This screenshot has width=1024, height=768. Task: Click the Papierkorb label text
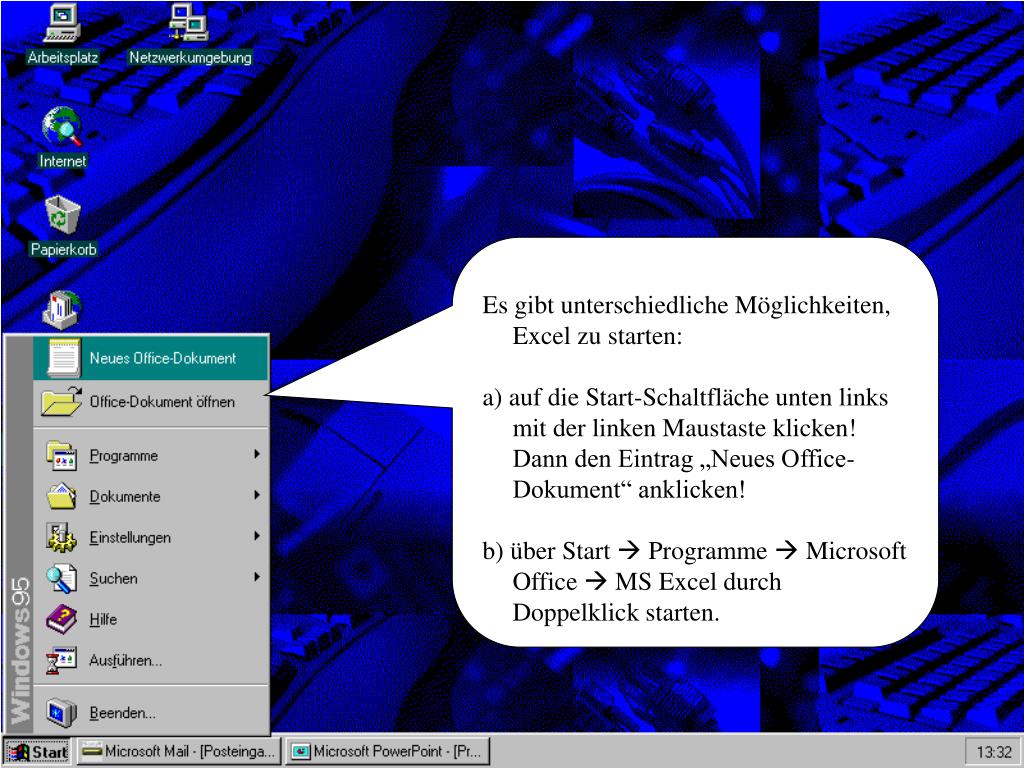(x=63, y=249)
